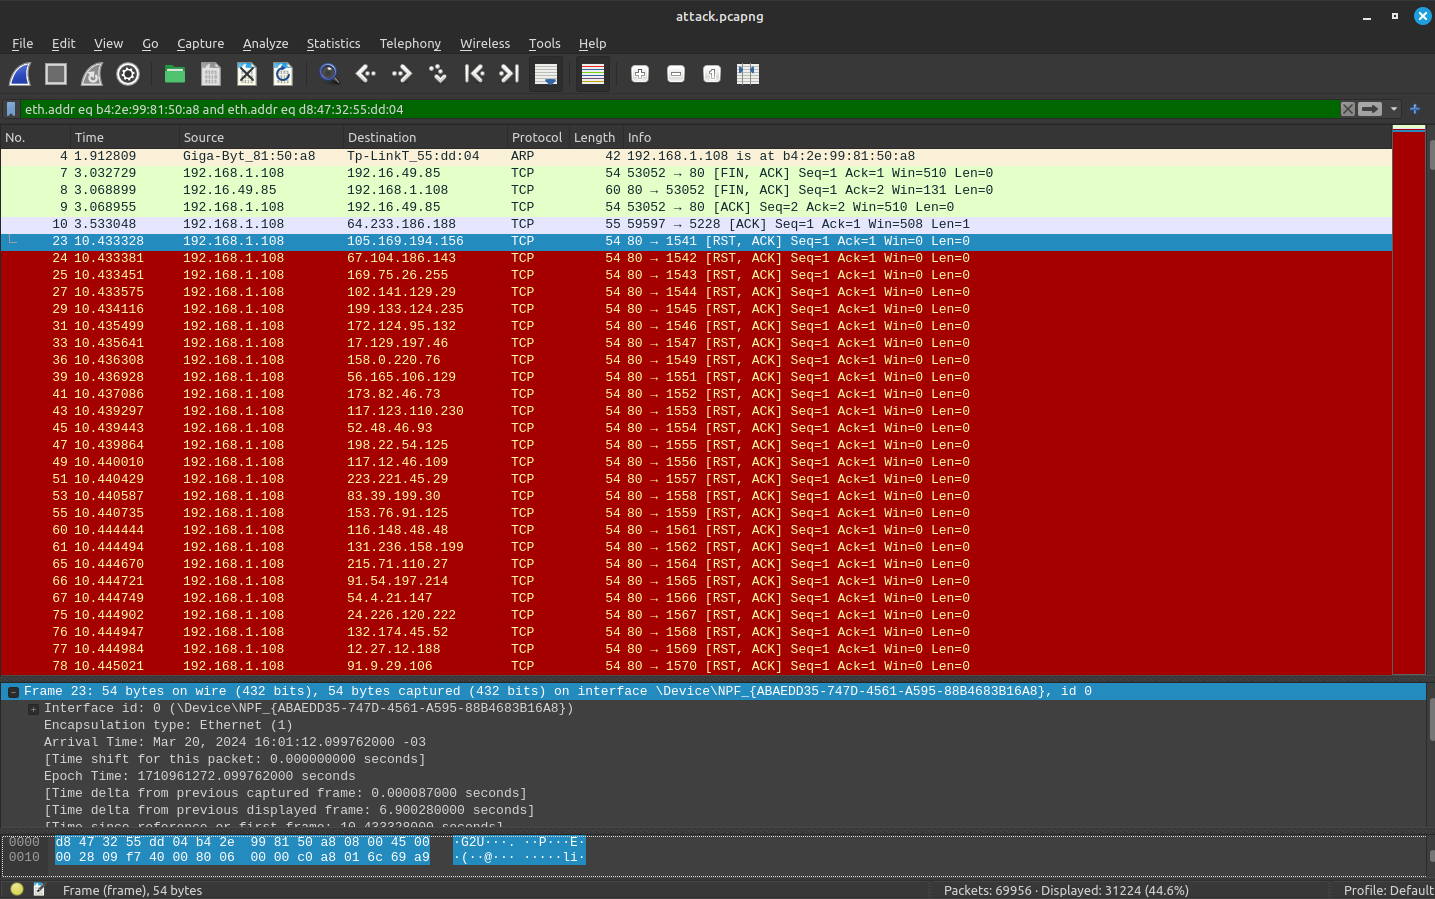Open display filter bookmarks icon

[11, 109]
